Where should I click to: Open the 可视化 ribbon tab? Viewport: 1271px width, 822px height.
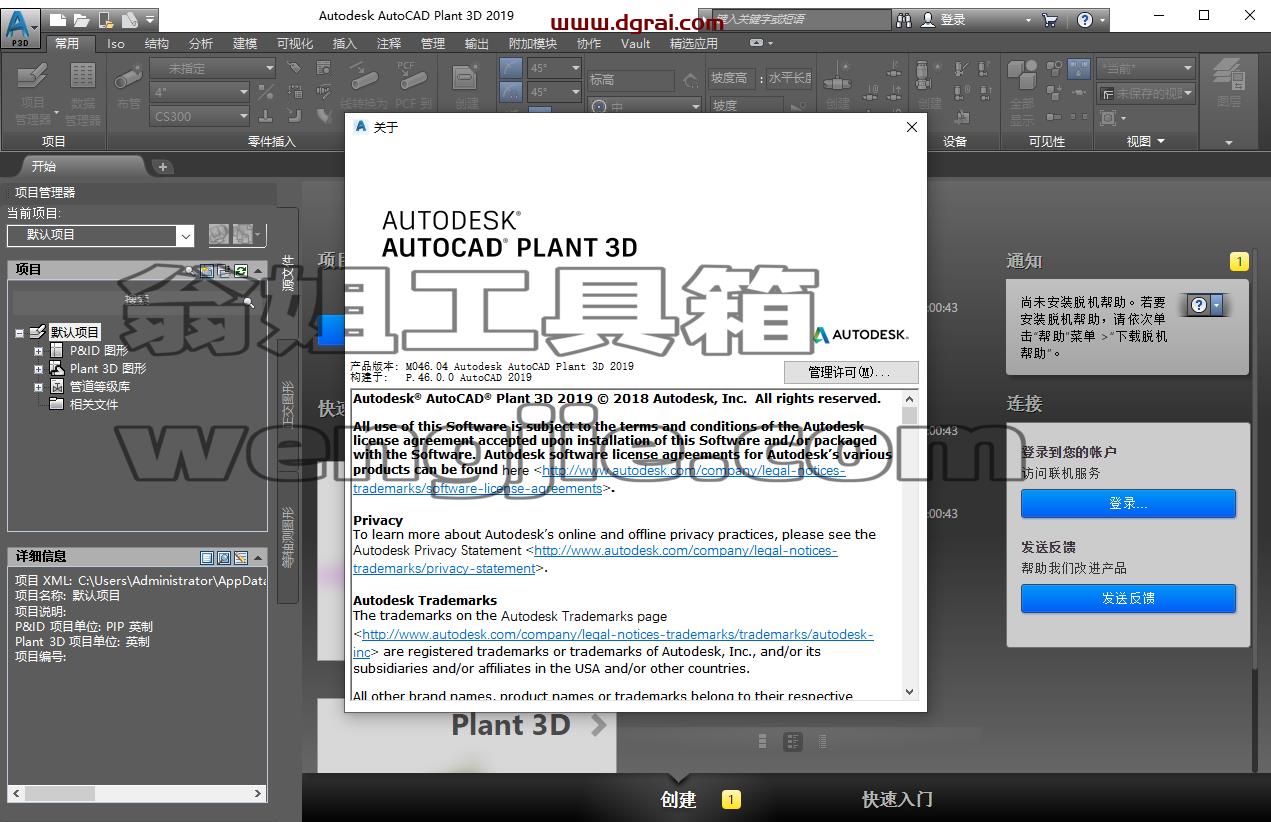coord(295,43)
